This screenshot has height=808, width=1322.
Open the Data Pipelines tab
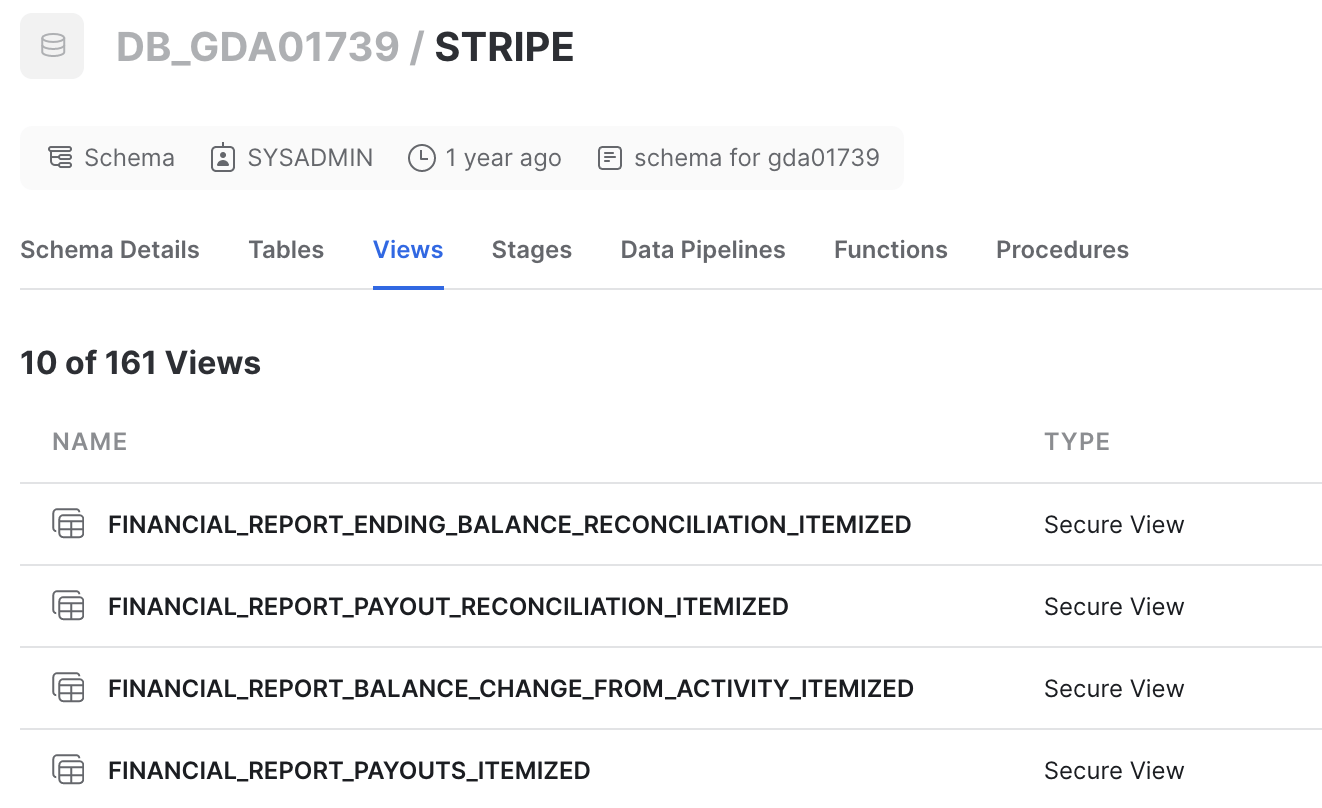click(x=703, y=250)
